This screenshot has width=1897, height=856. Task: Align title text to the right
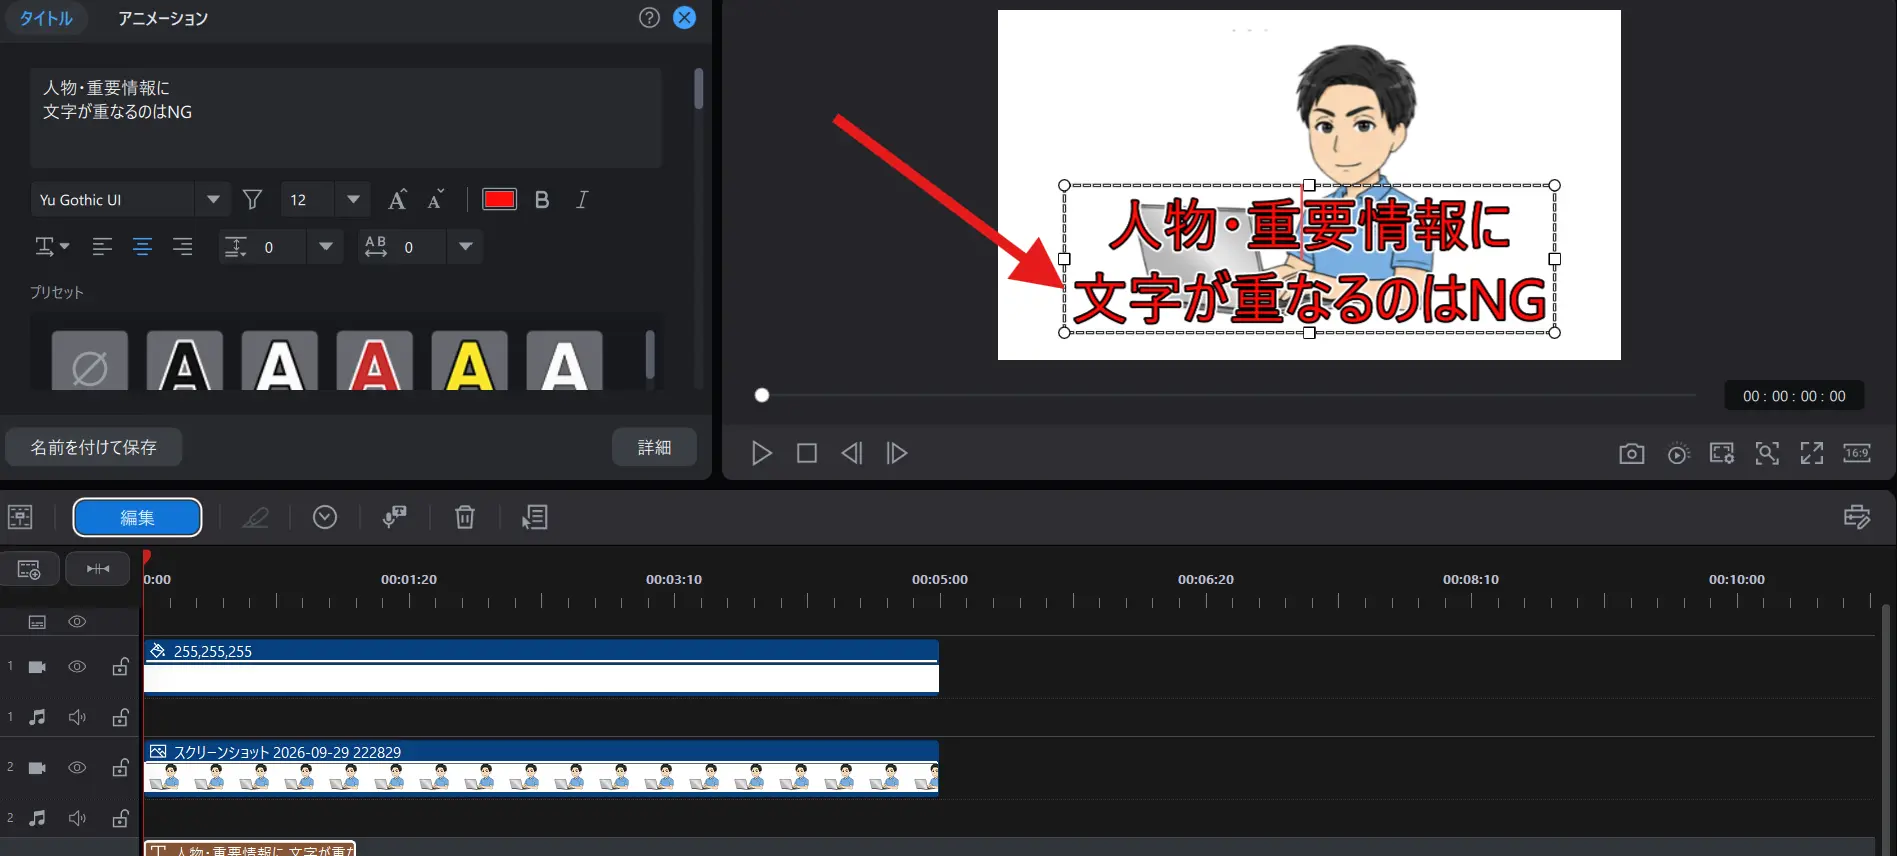[182, 246]
